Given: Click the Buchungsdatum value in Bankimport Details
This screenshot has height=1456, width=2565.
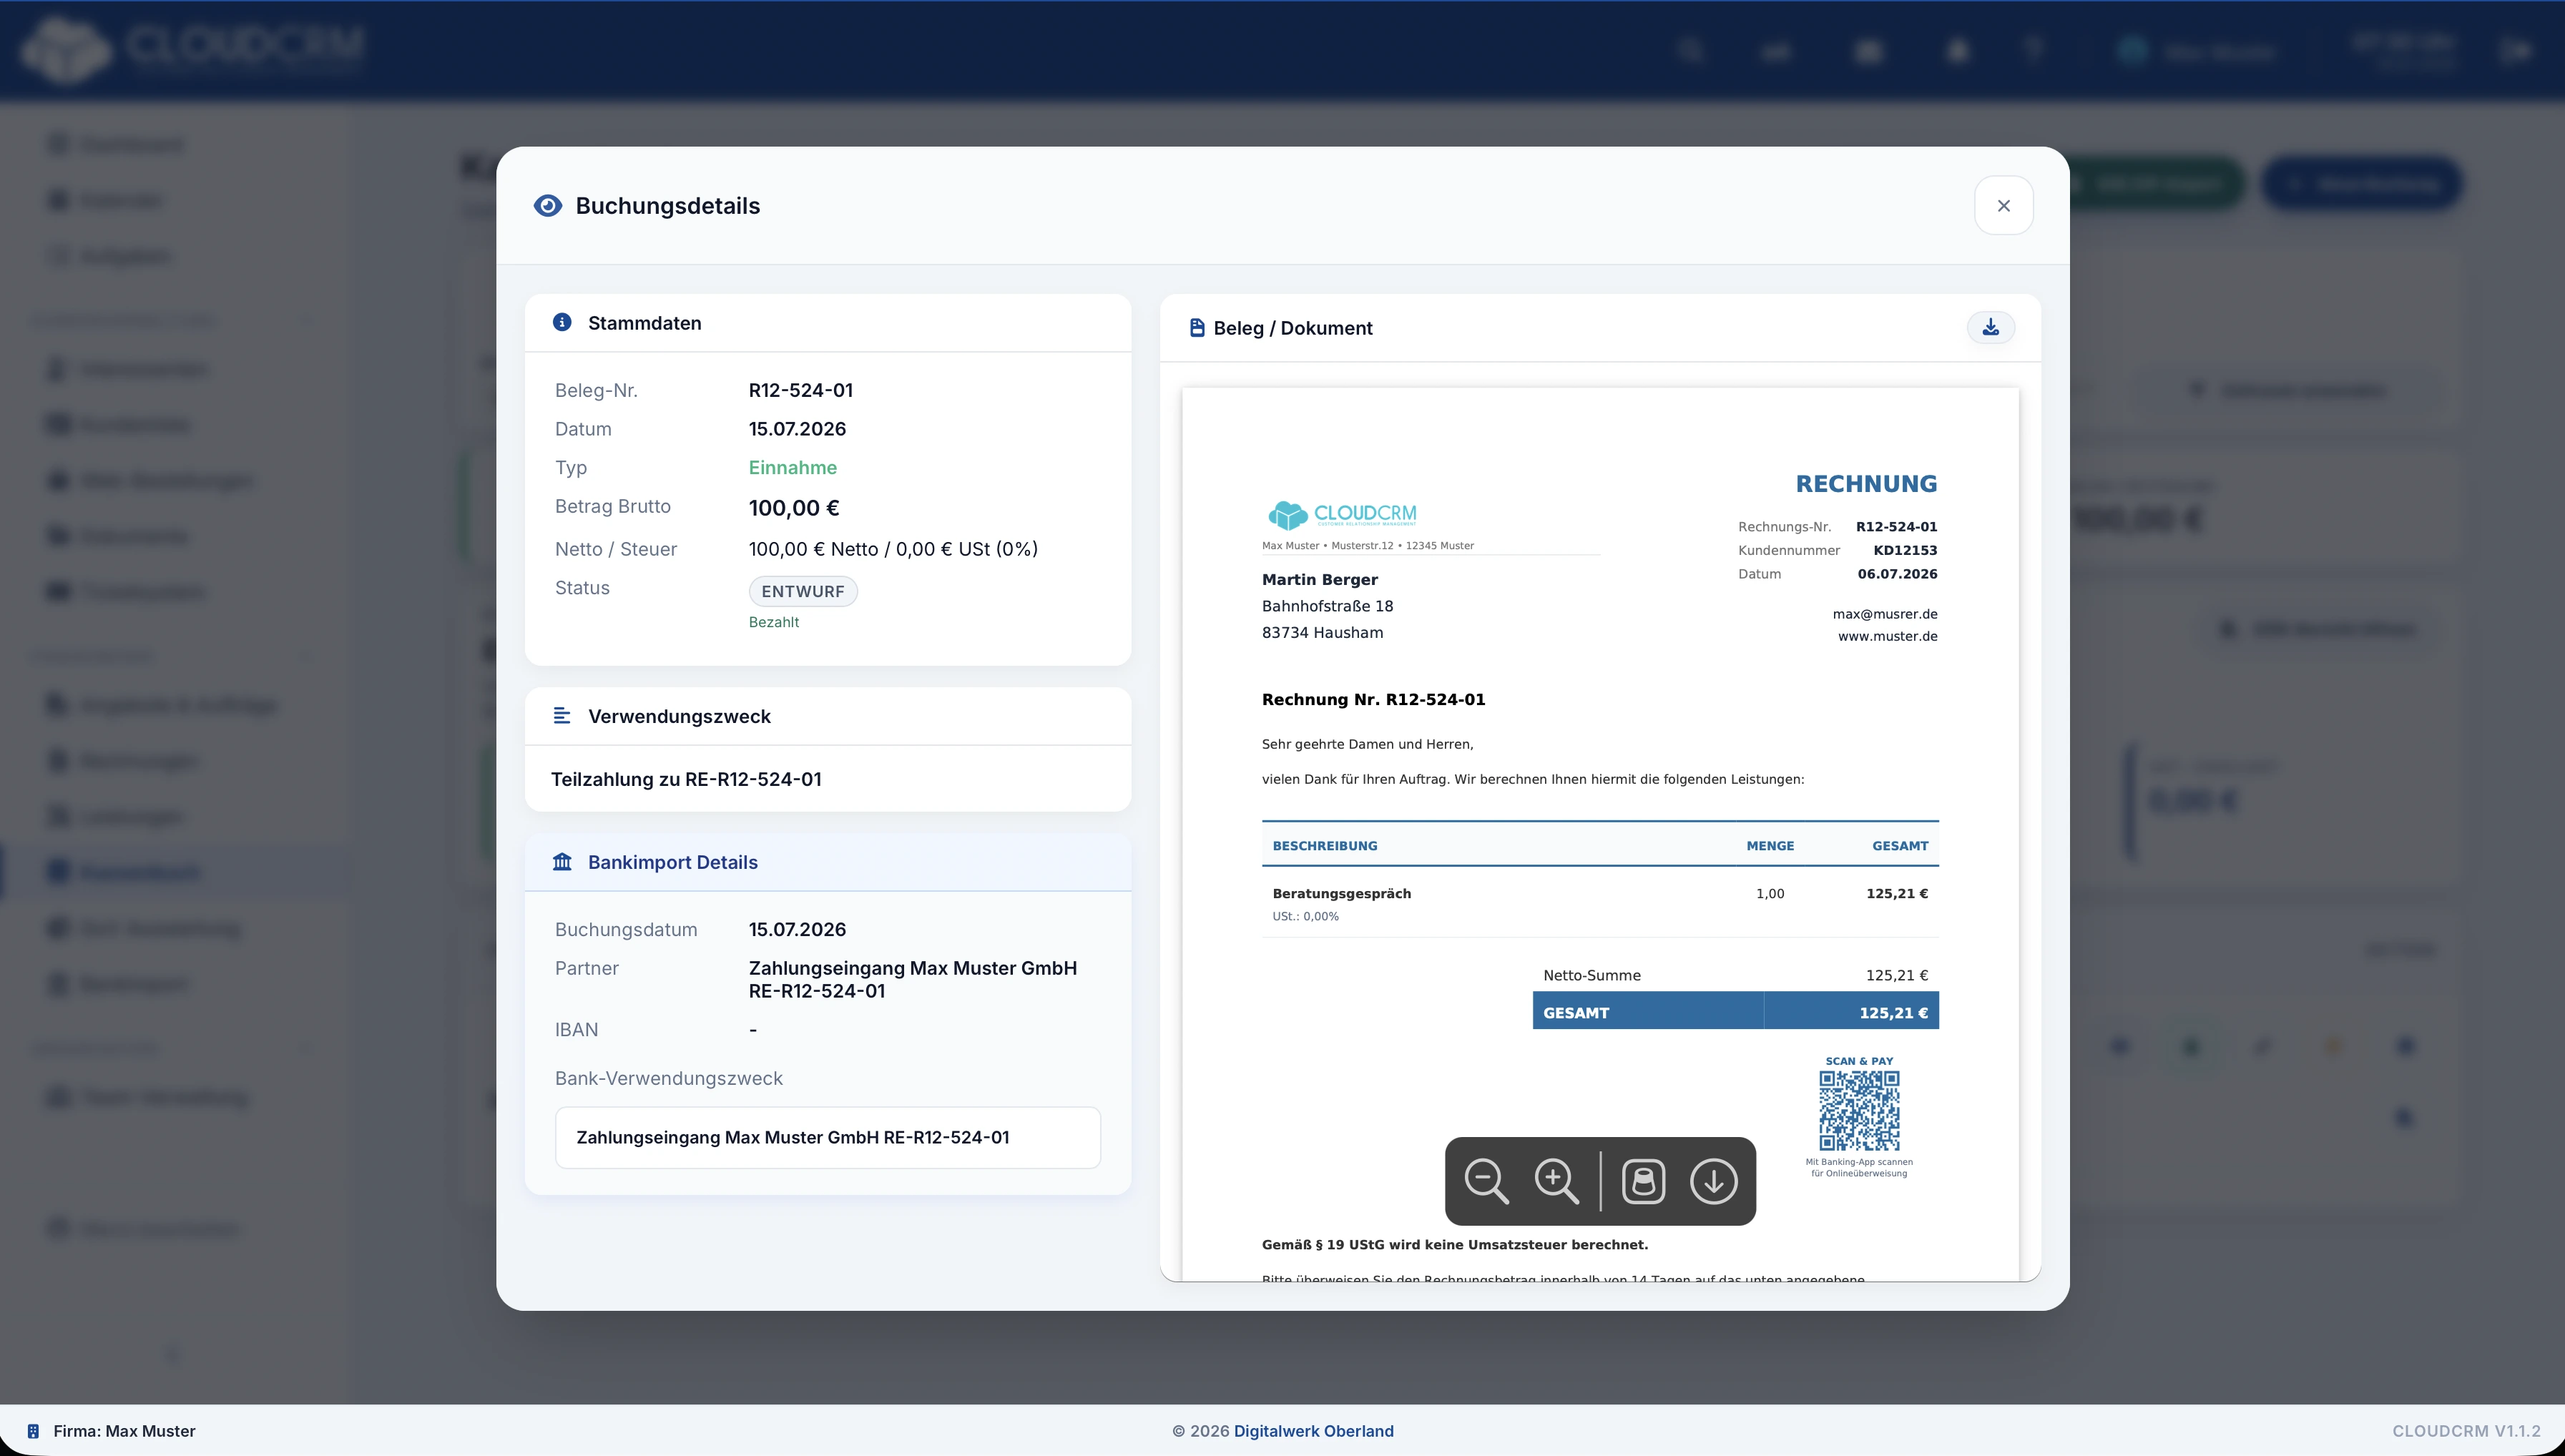Looking at the screenshot, I should (x=797, y=930).
